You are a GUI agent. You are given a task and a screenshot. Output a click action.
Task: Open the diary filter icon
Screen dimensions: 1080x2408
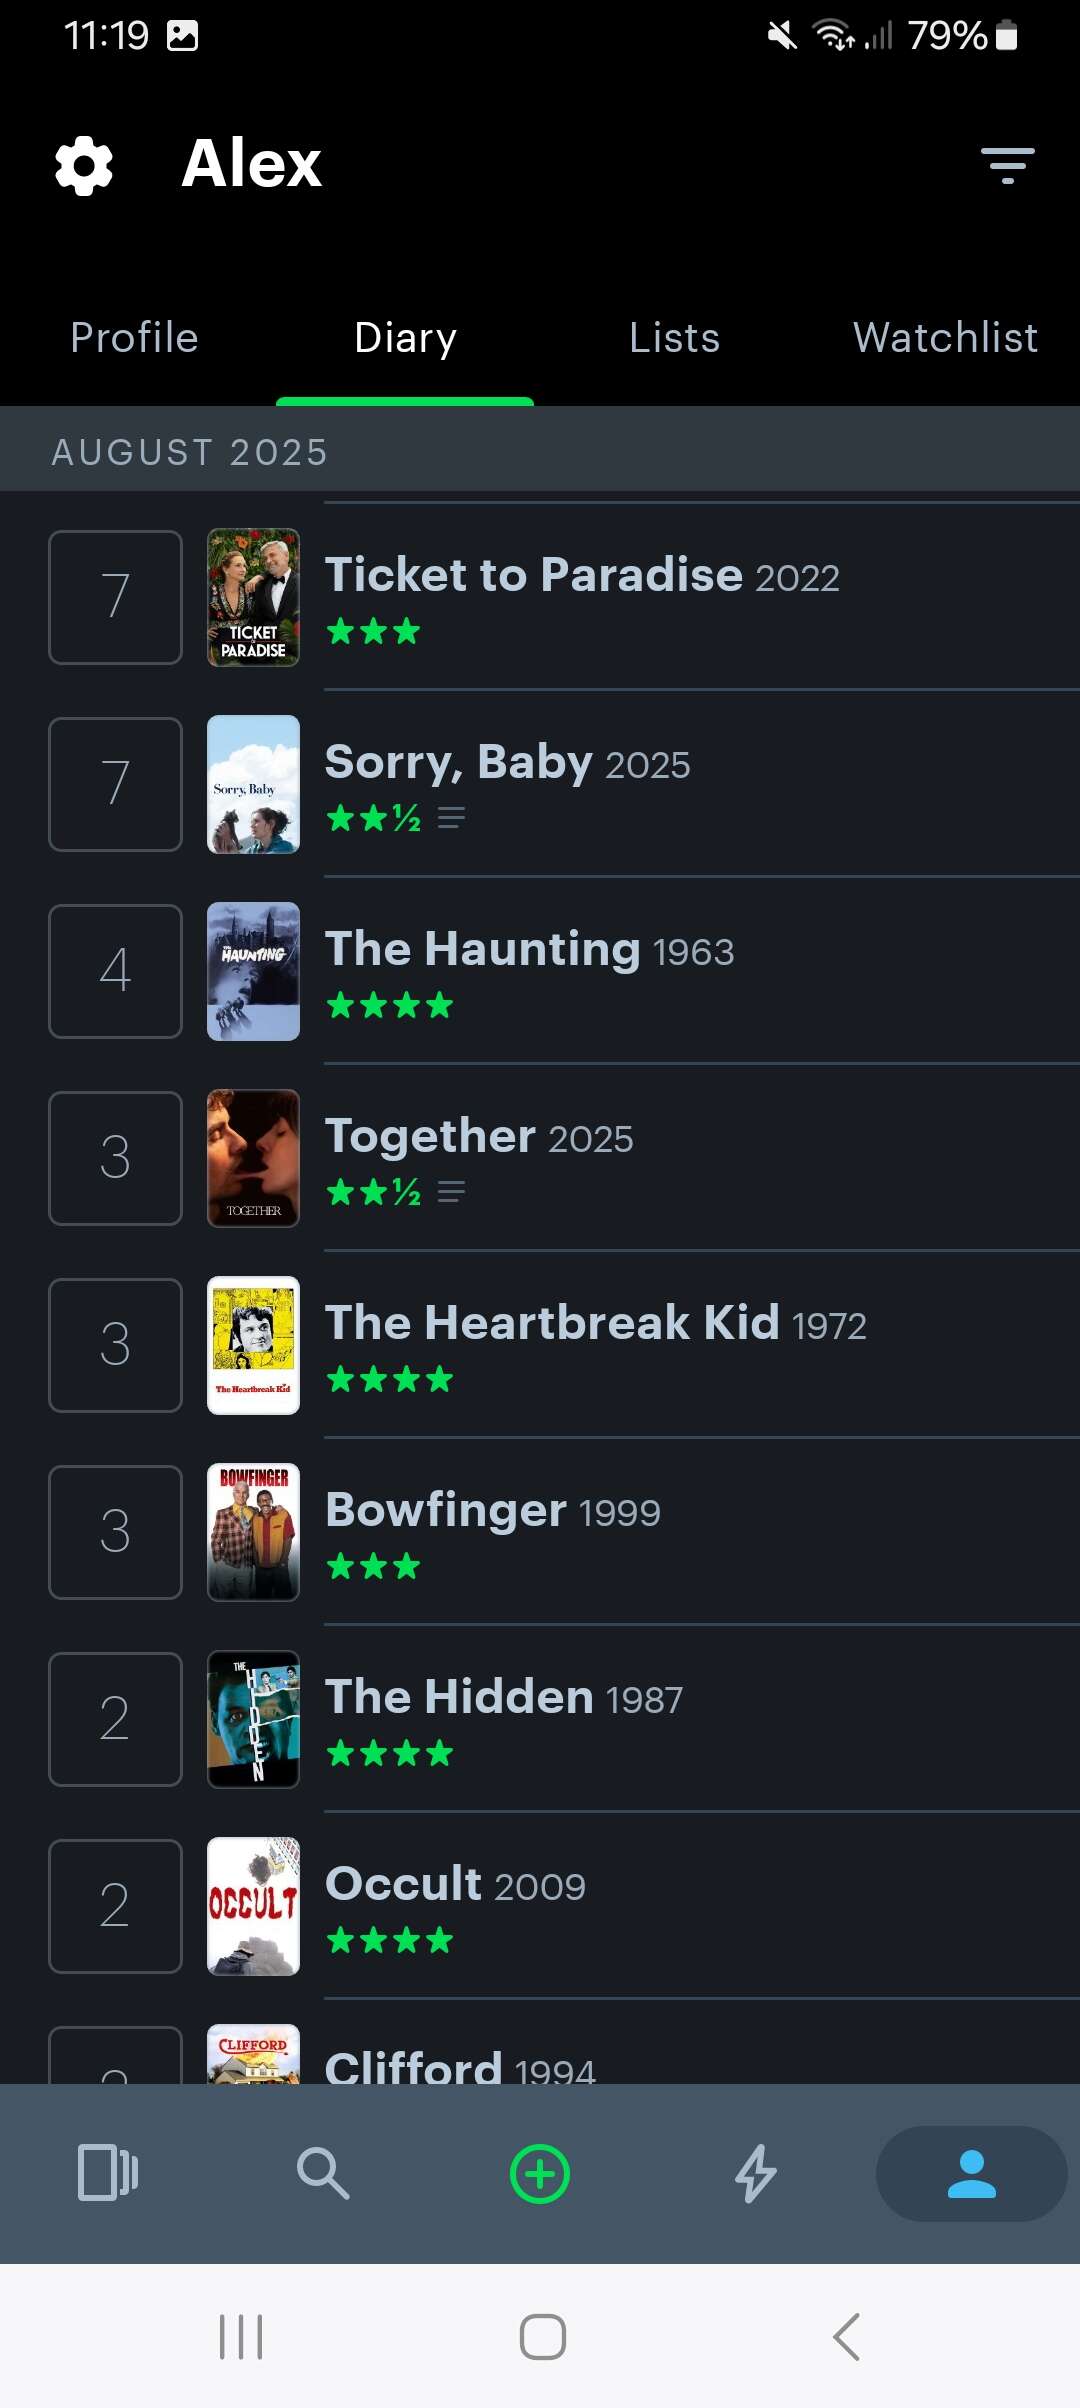(1007, 165)
